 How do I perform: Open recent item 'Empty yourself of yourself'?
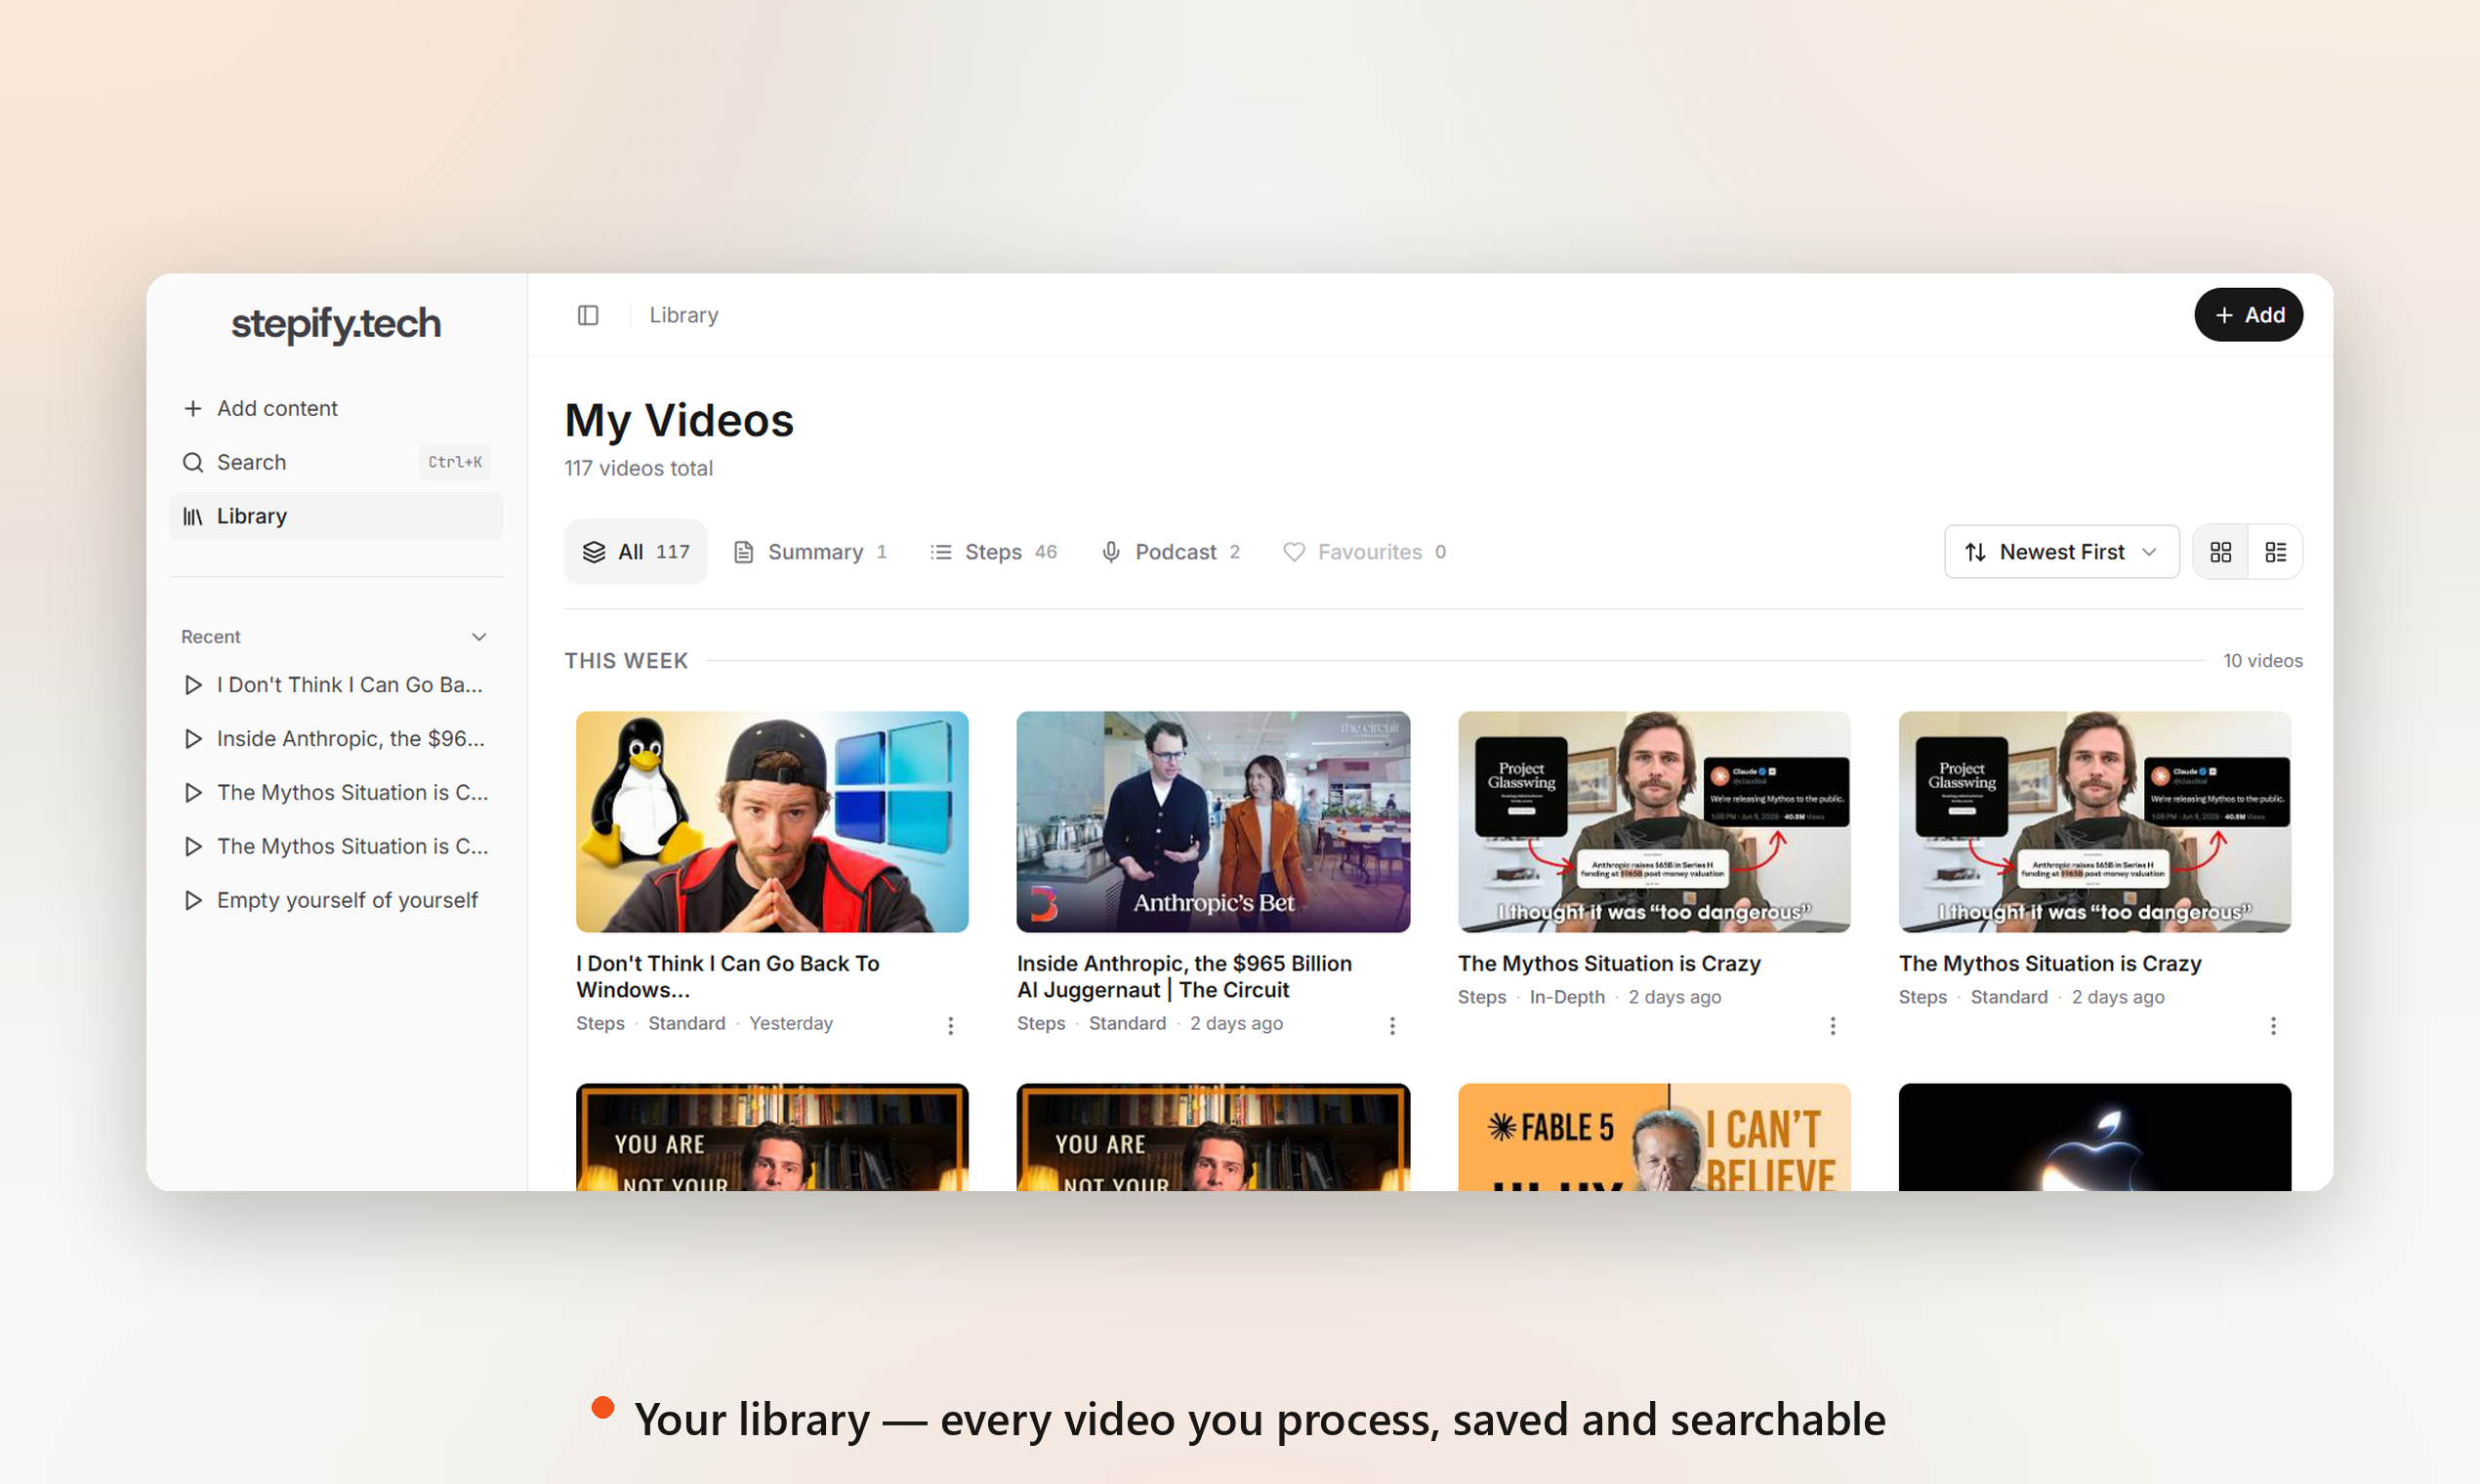point(336,900)
